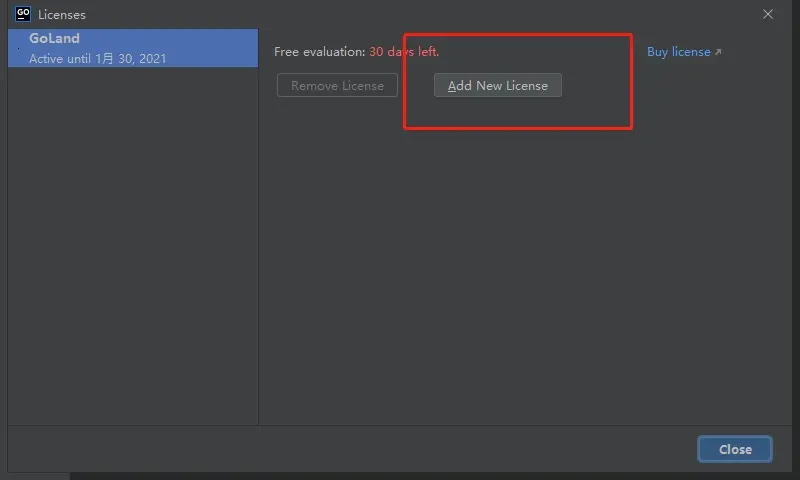Click the "Free evaluation:" label
Viewport: 800px width, 480px height.
pos(319,52)
